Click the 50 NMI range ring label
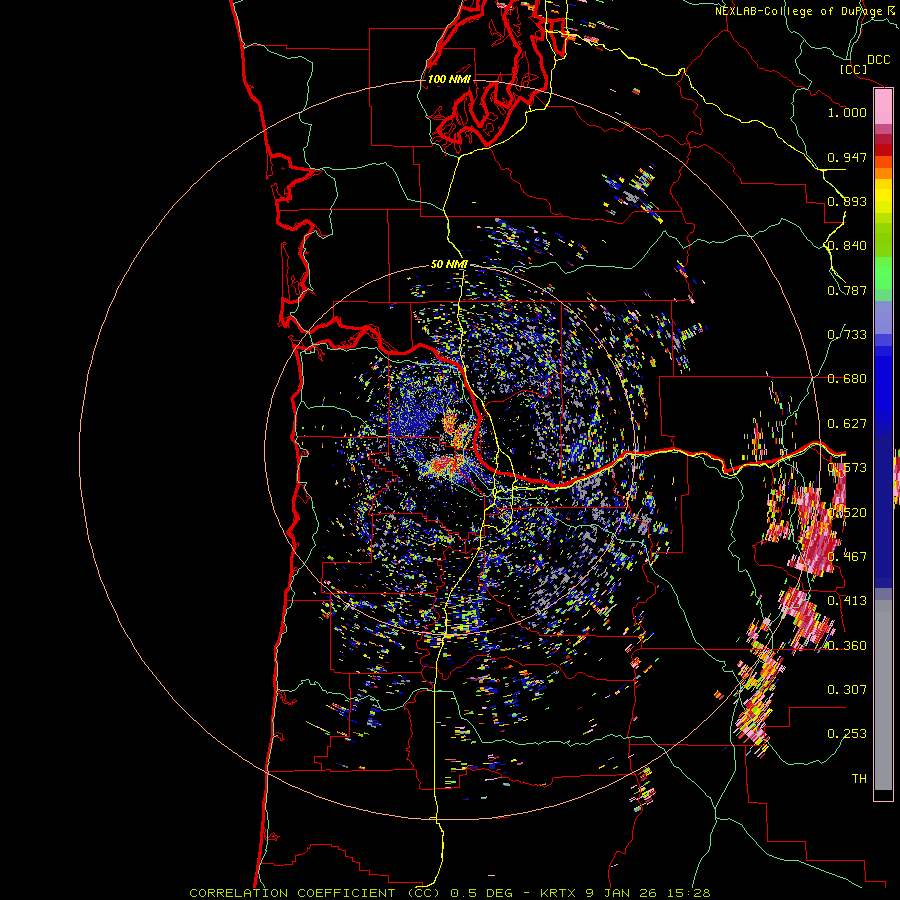The height and width of the screenshot is (900, 900). (x=449, y=265)
